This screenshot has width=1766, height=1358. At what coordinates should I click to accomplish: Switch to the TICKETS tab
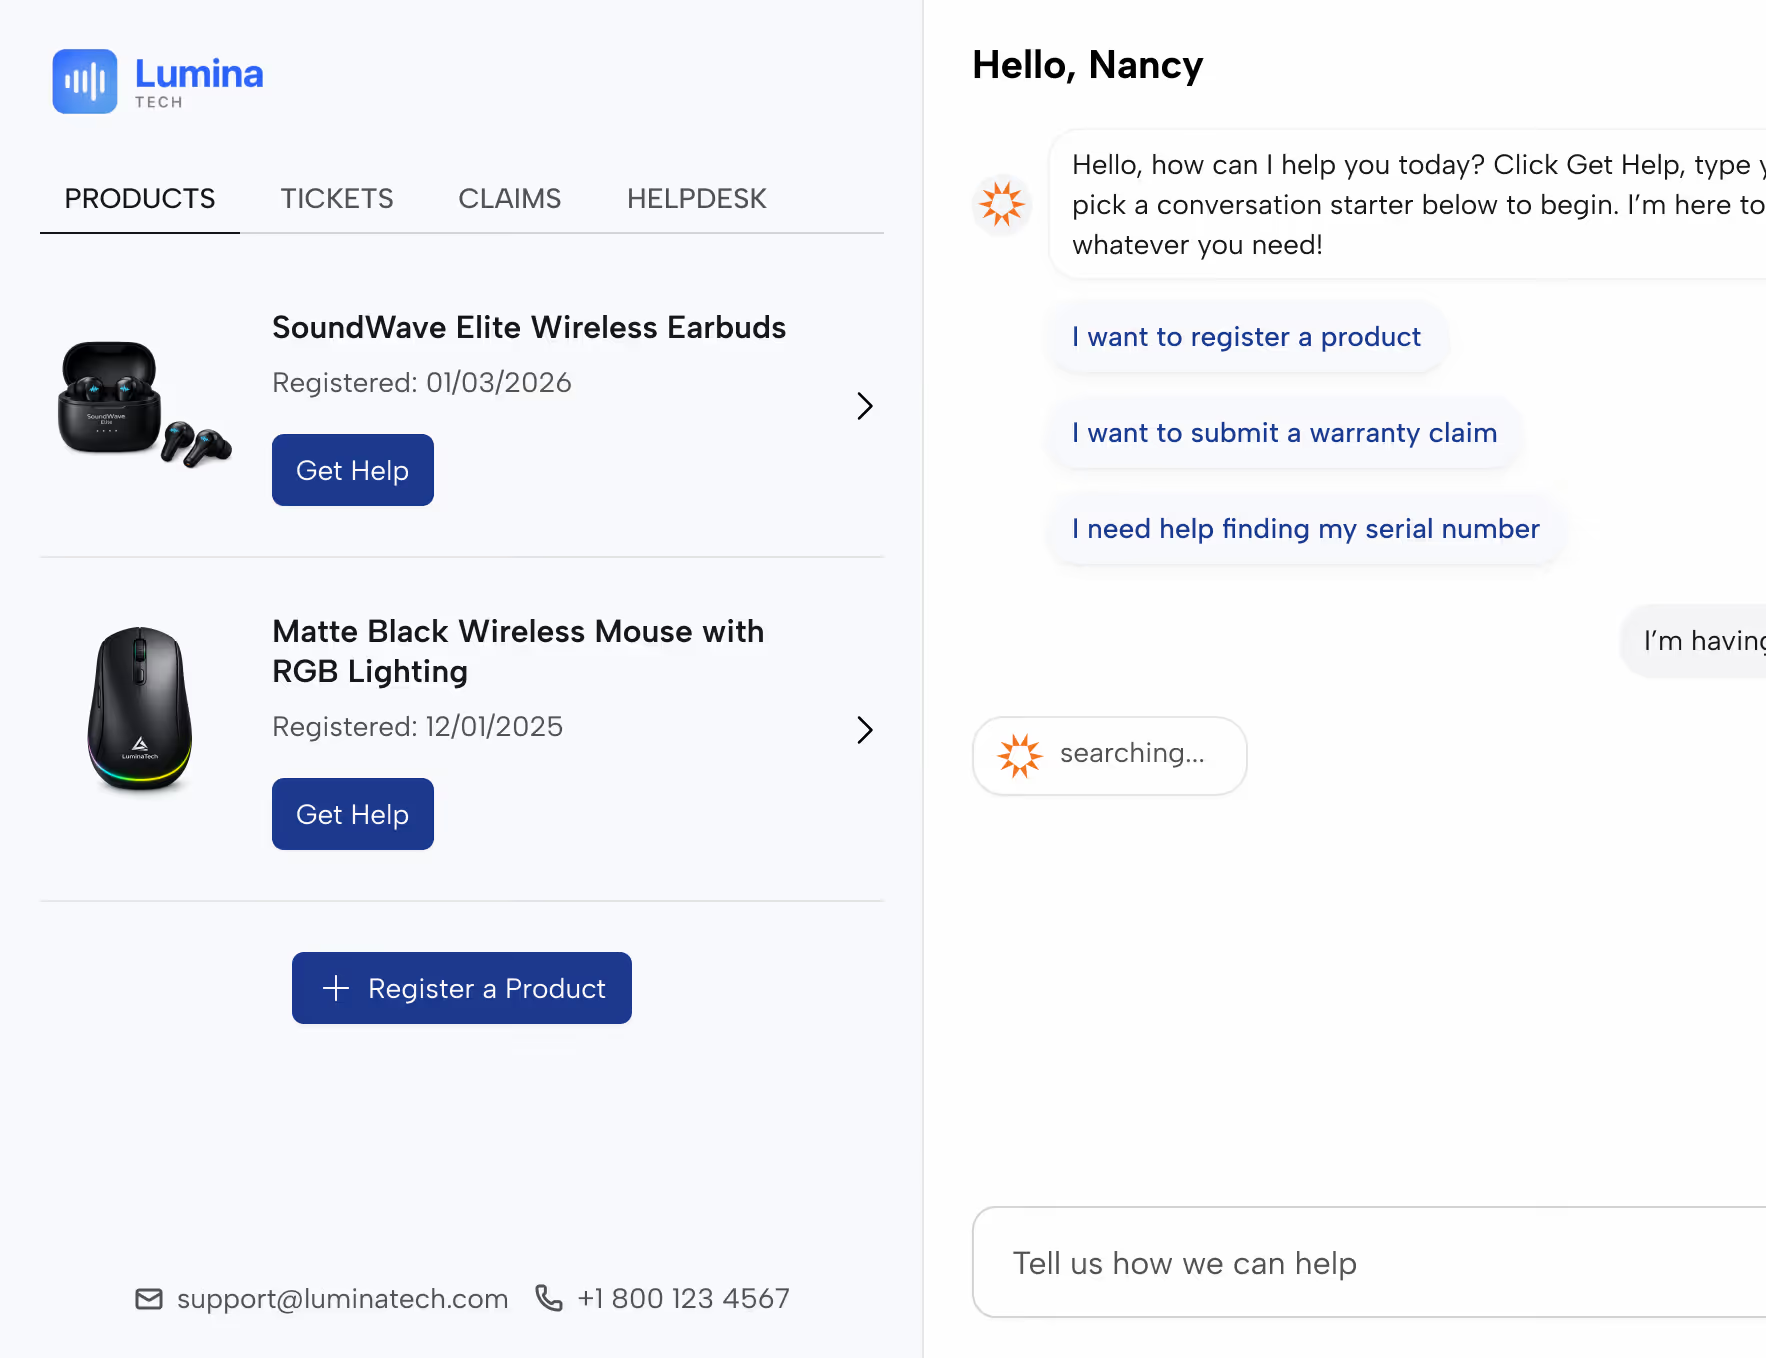(x=337, y=198)
